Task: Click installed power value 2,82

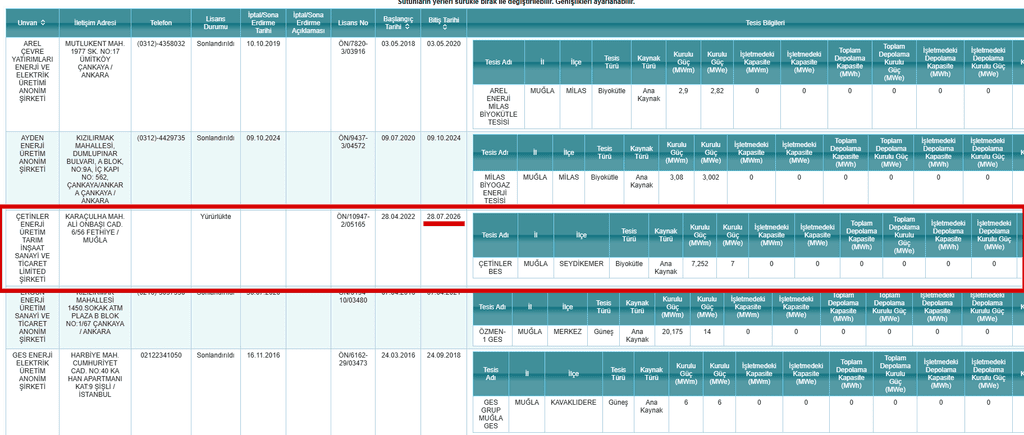Action: (x=716, y=91)
